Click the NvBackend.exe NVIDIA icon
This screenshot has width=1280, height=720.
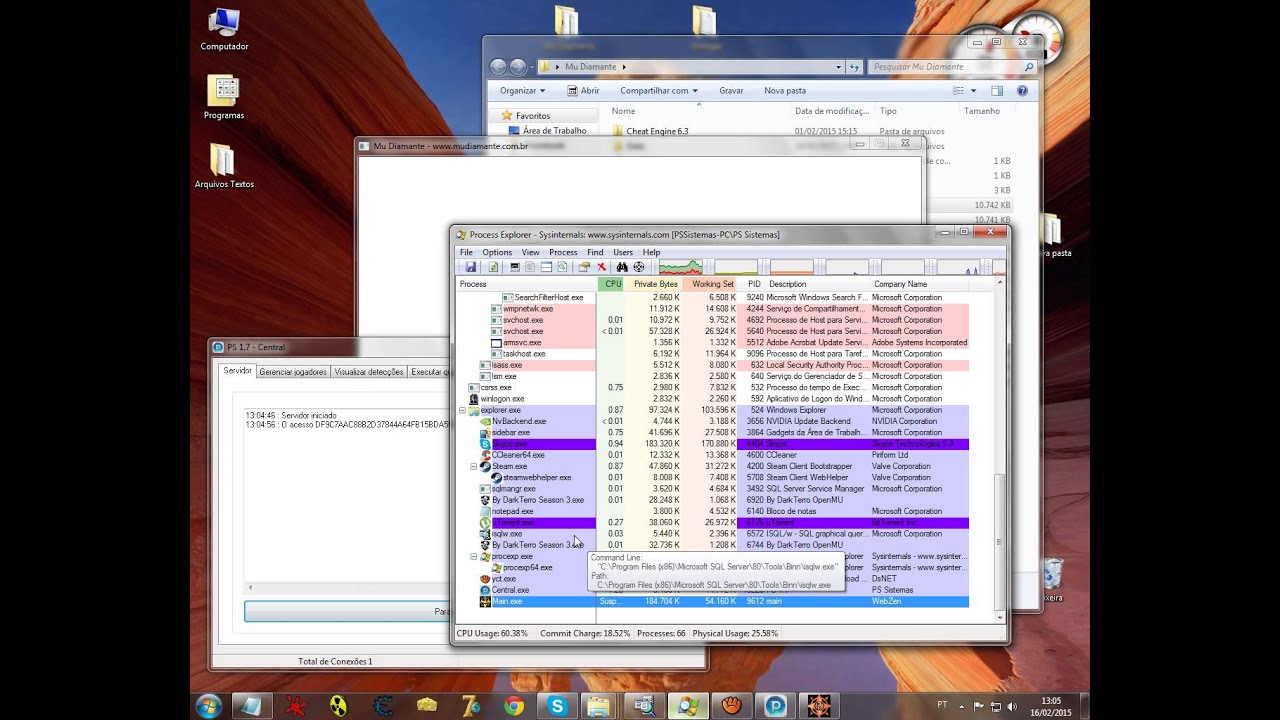point(485,421)
